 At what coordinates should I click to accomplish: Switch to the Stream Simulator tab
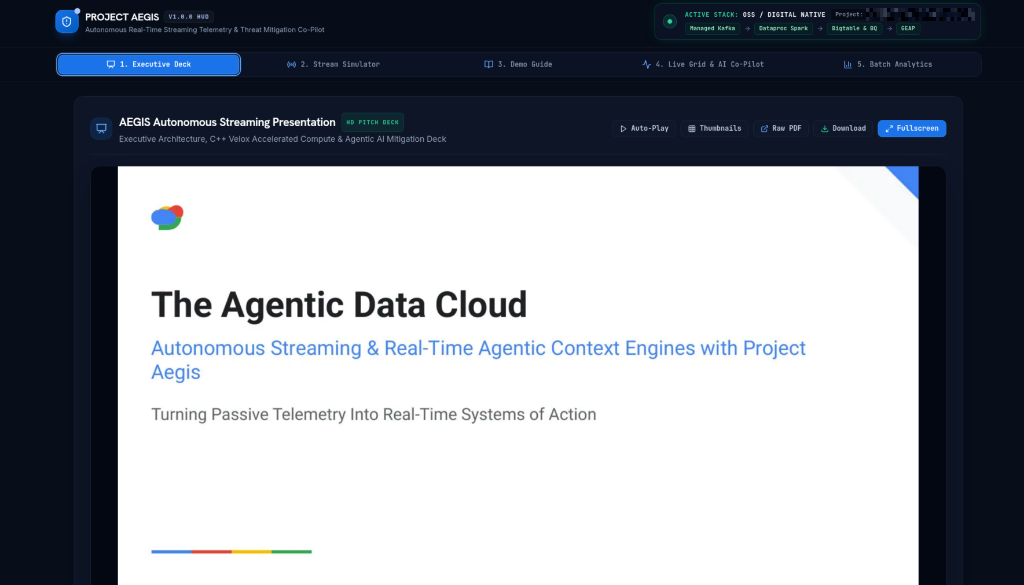pos(333,65)
